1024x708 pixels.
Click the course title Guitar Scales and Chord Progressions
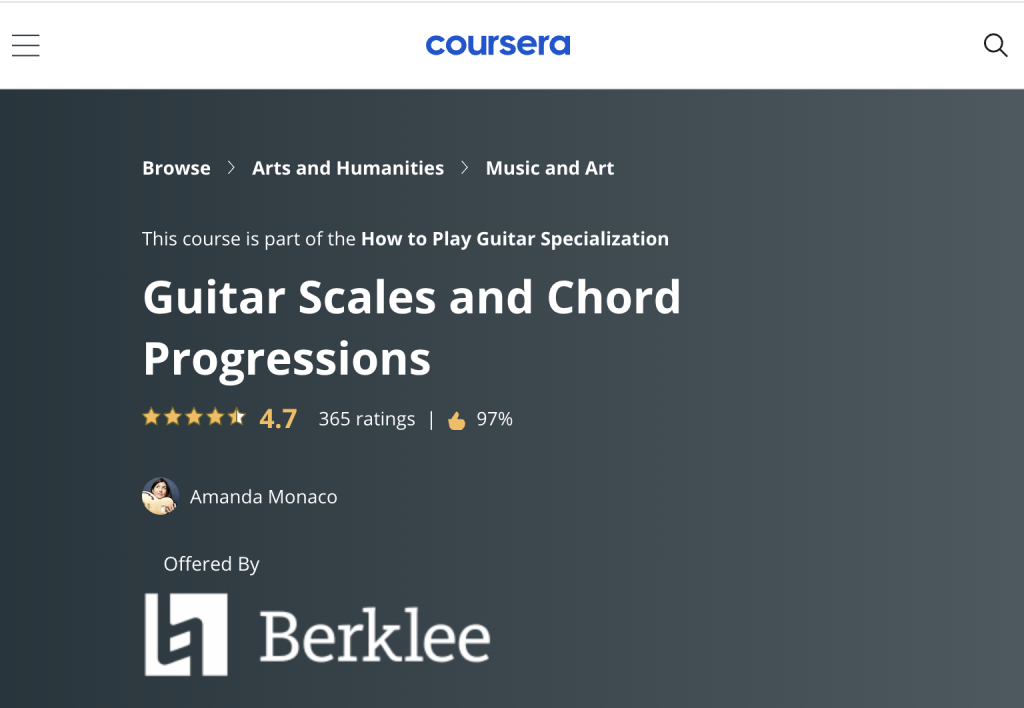click(413, 328)
